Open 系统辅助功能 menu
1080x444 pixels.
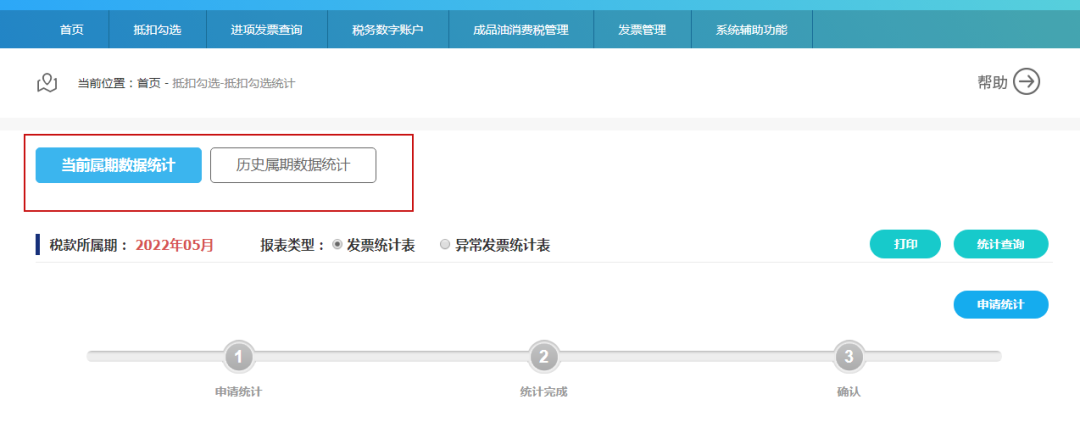(x=751, y=30)
